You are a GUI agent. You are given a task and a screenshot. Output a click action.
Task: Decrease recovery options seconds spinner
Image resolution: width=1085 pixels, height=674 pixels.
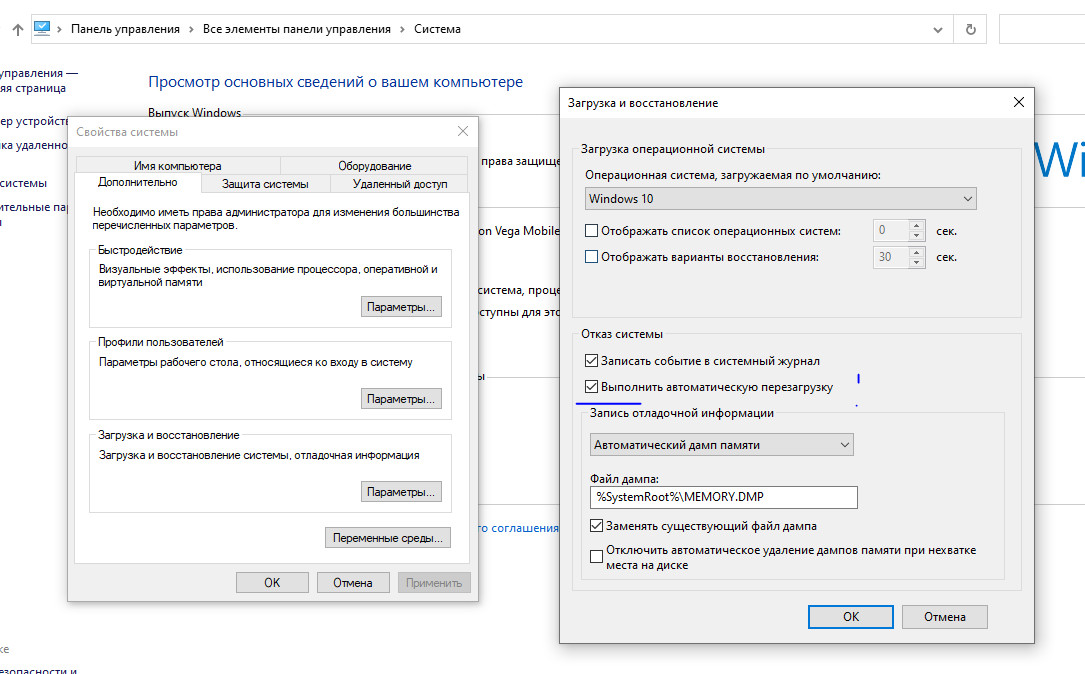coord(916,262)
